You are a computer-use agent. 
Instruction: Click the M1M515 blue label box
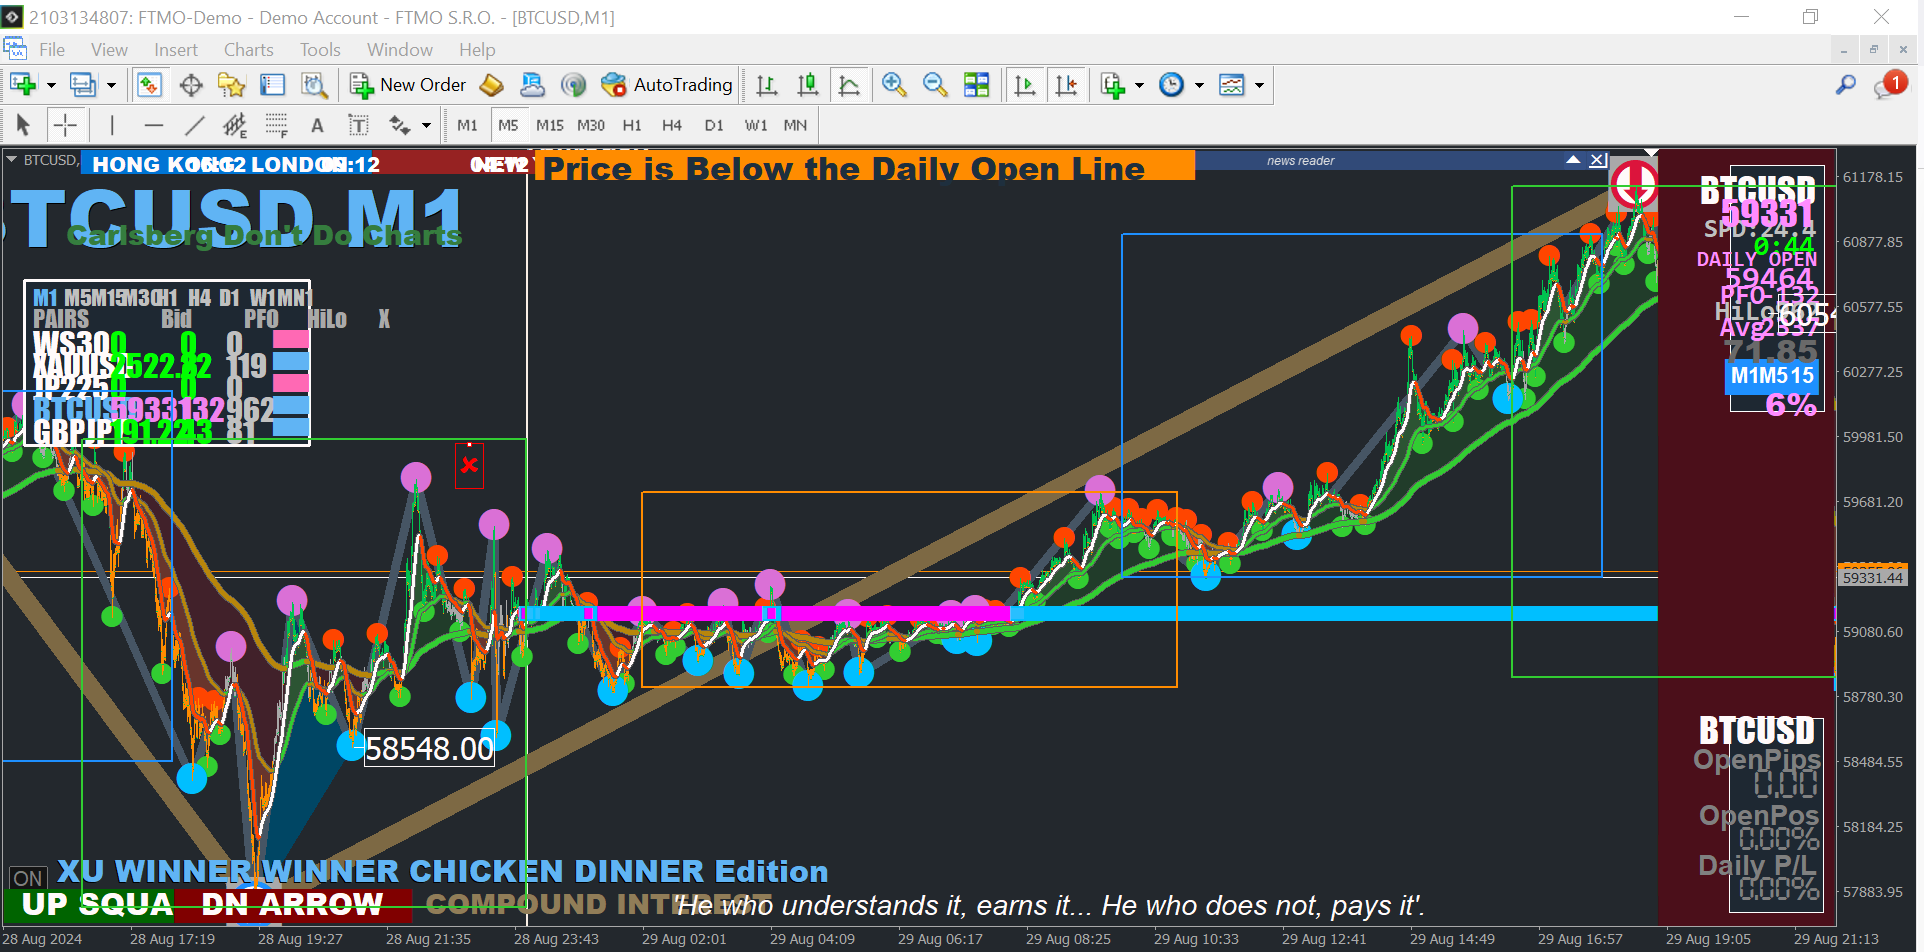pos(1772,376)
